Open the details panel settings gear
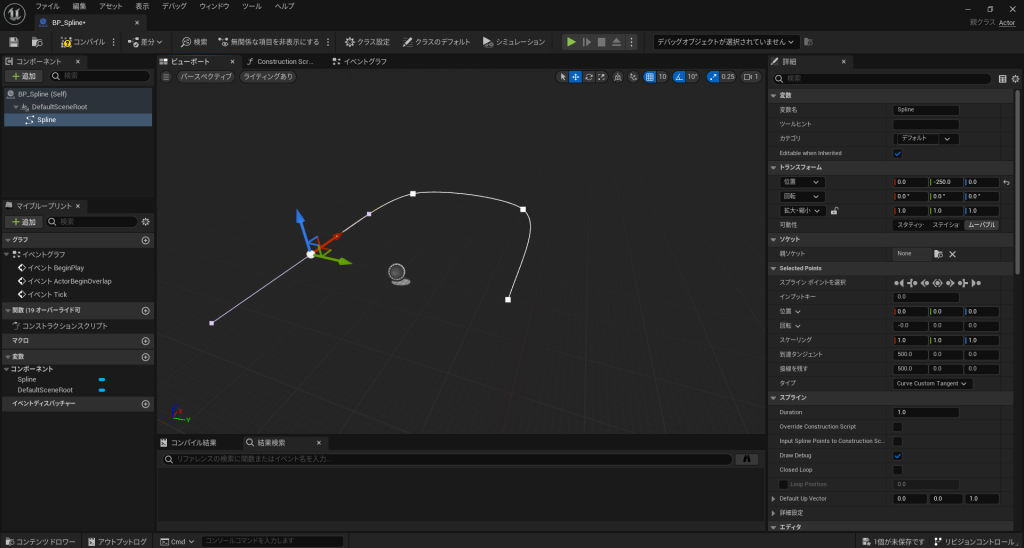 pyautogui.click(x=1014, y=78)
